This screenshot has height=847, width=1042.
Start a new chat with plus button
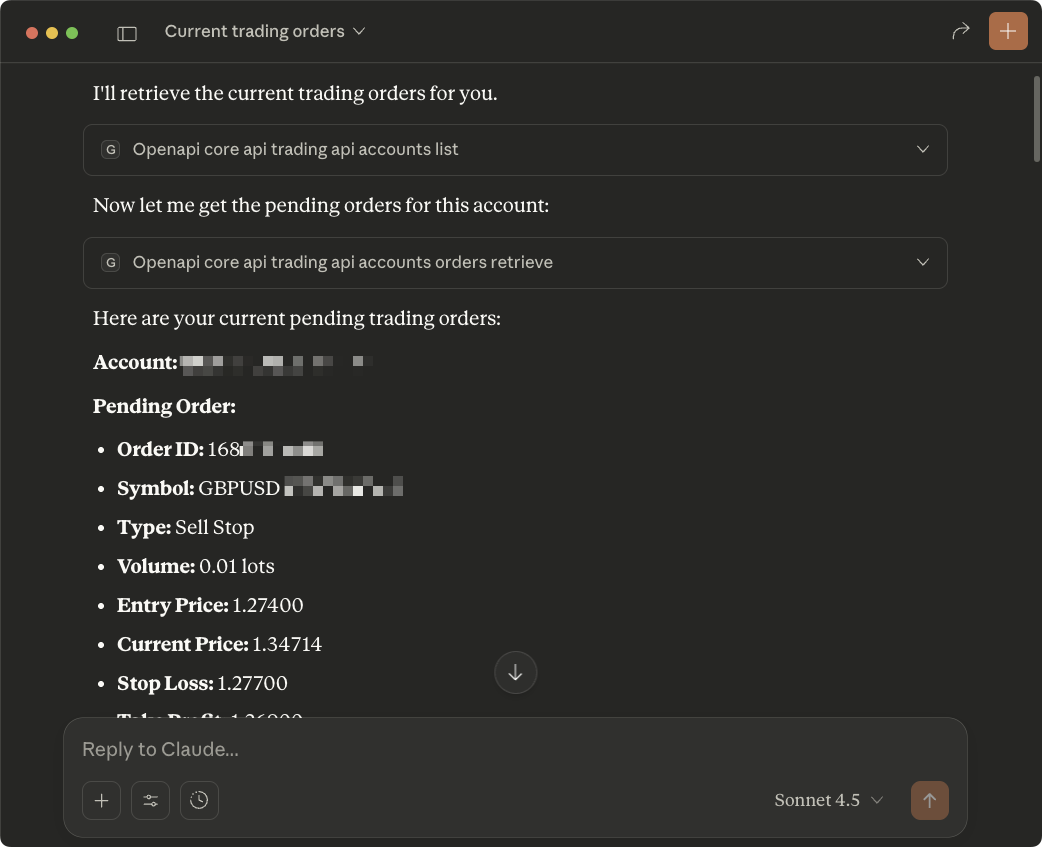pos(1007,32)
